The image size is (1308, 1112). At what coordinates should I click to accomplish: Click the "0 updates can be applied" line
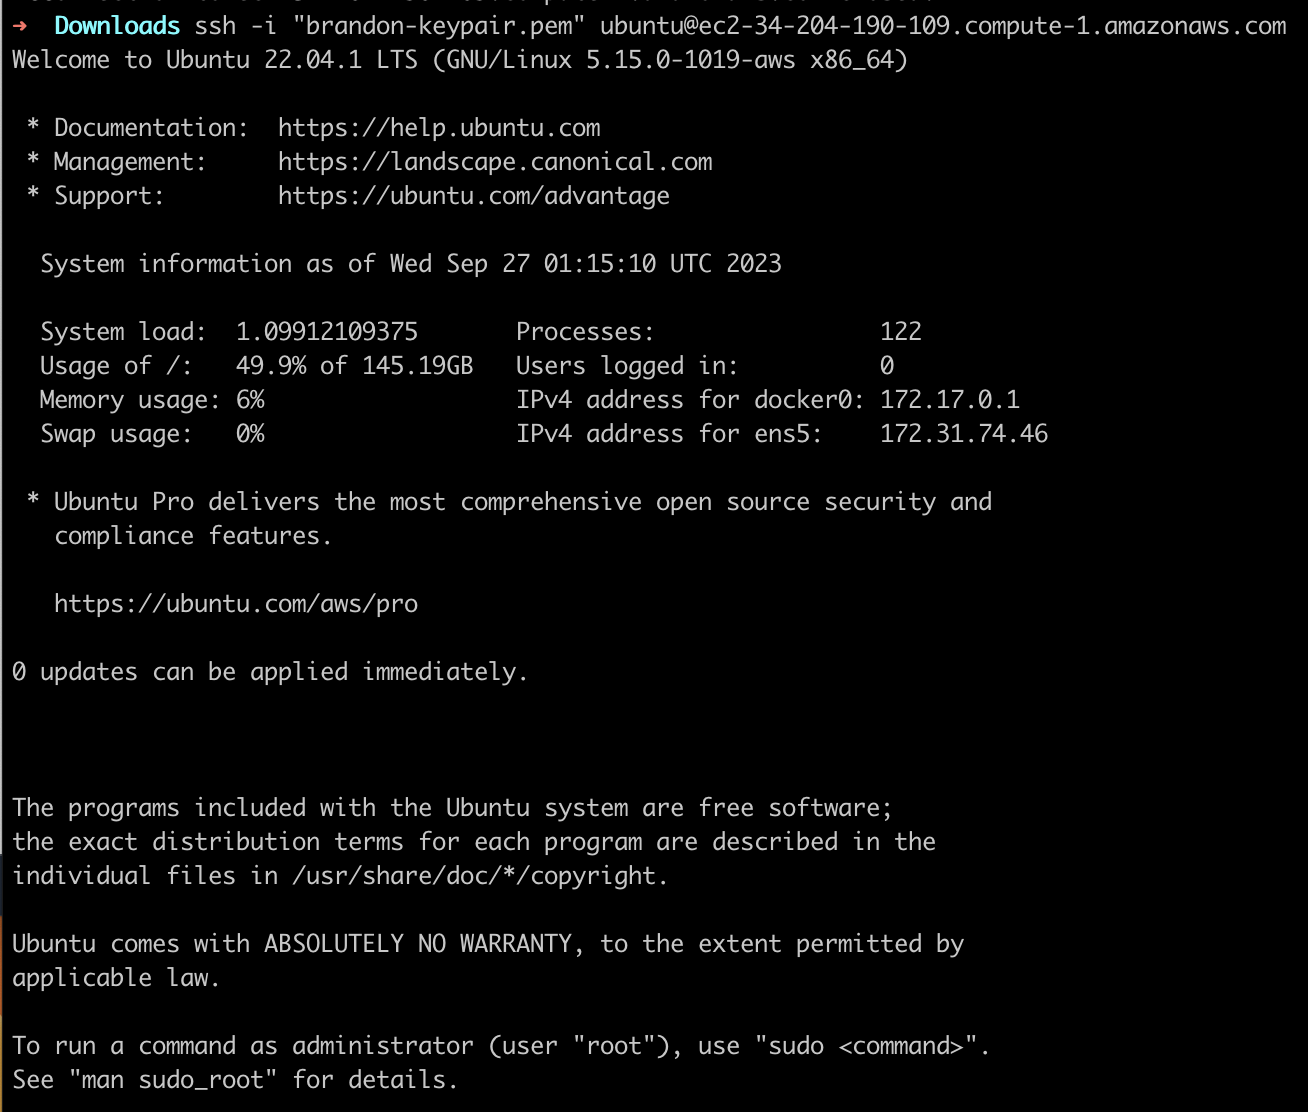click(270, 672)
